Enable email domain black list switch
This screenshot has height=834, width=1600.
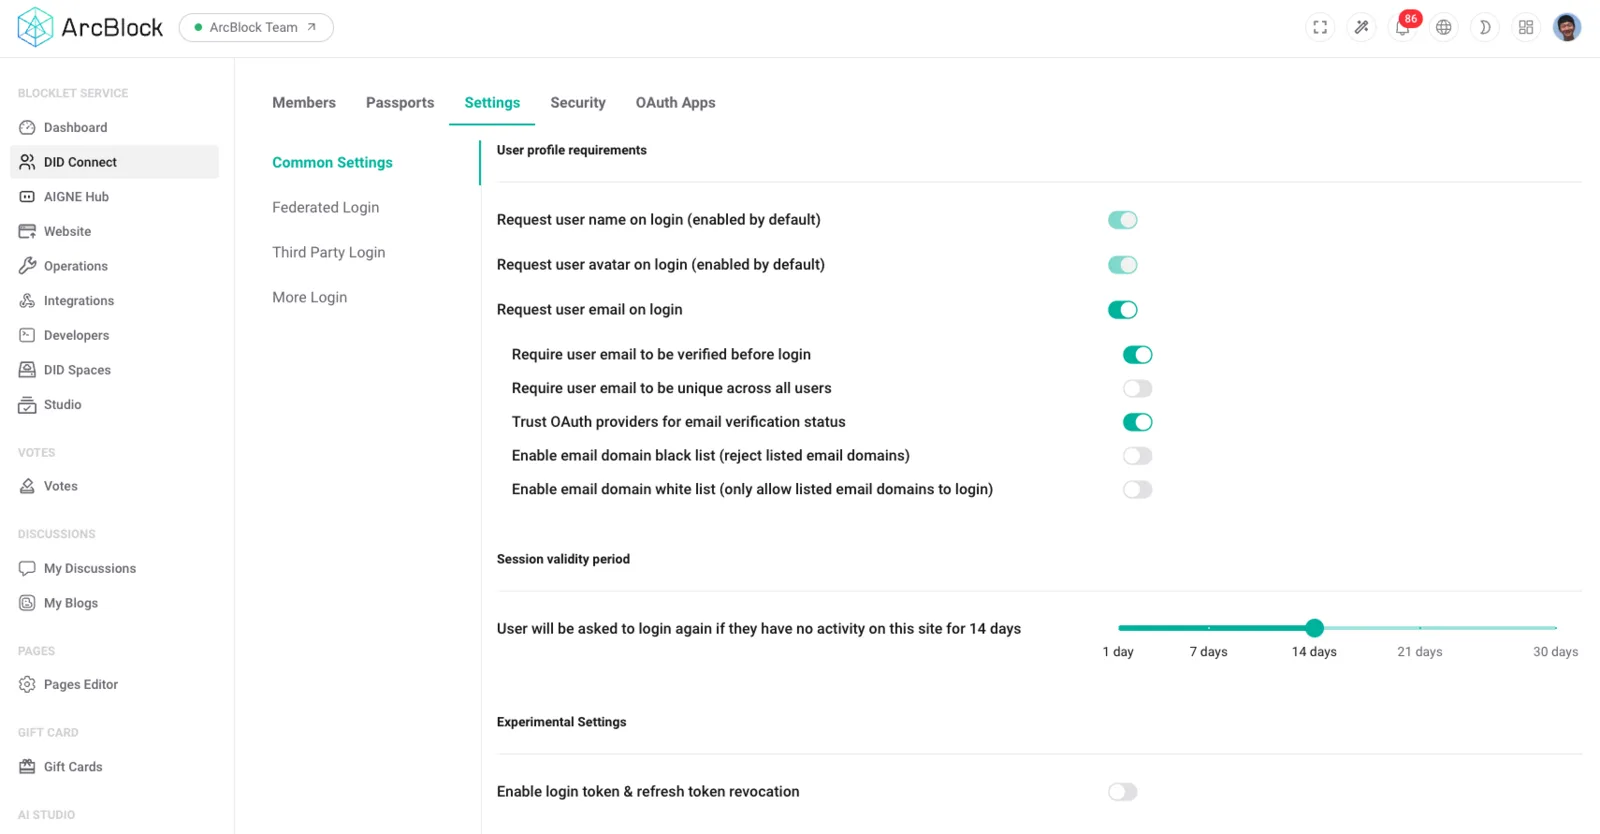[x=1137, y=456]
